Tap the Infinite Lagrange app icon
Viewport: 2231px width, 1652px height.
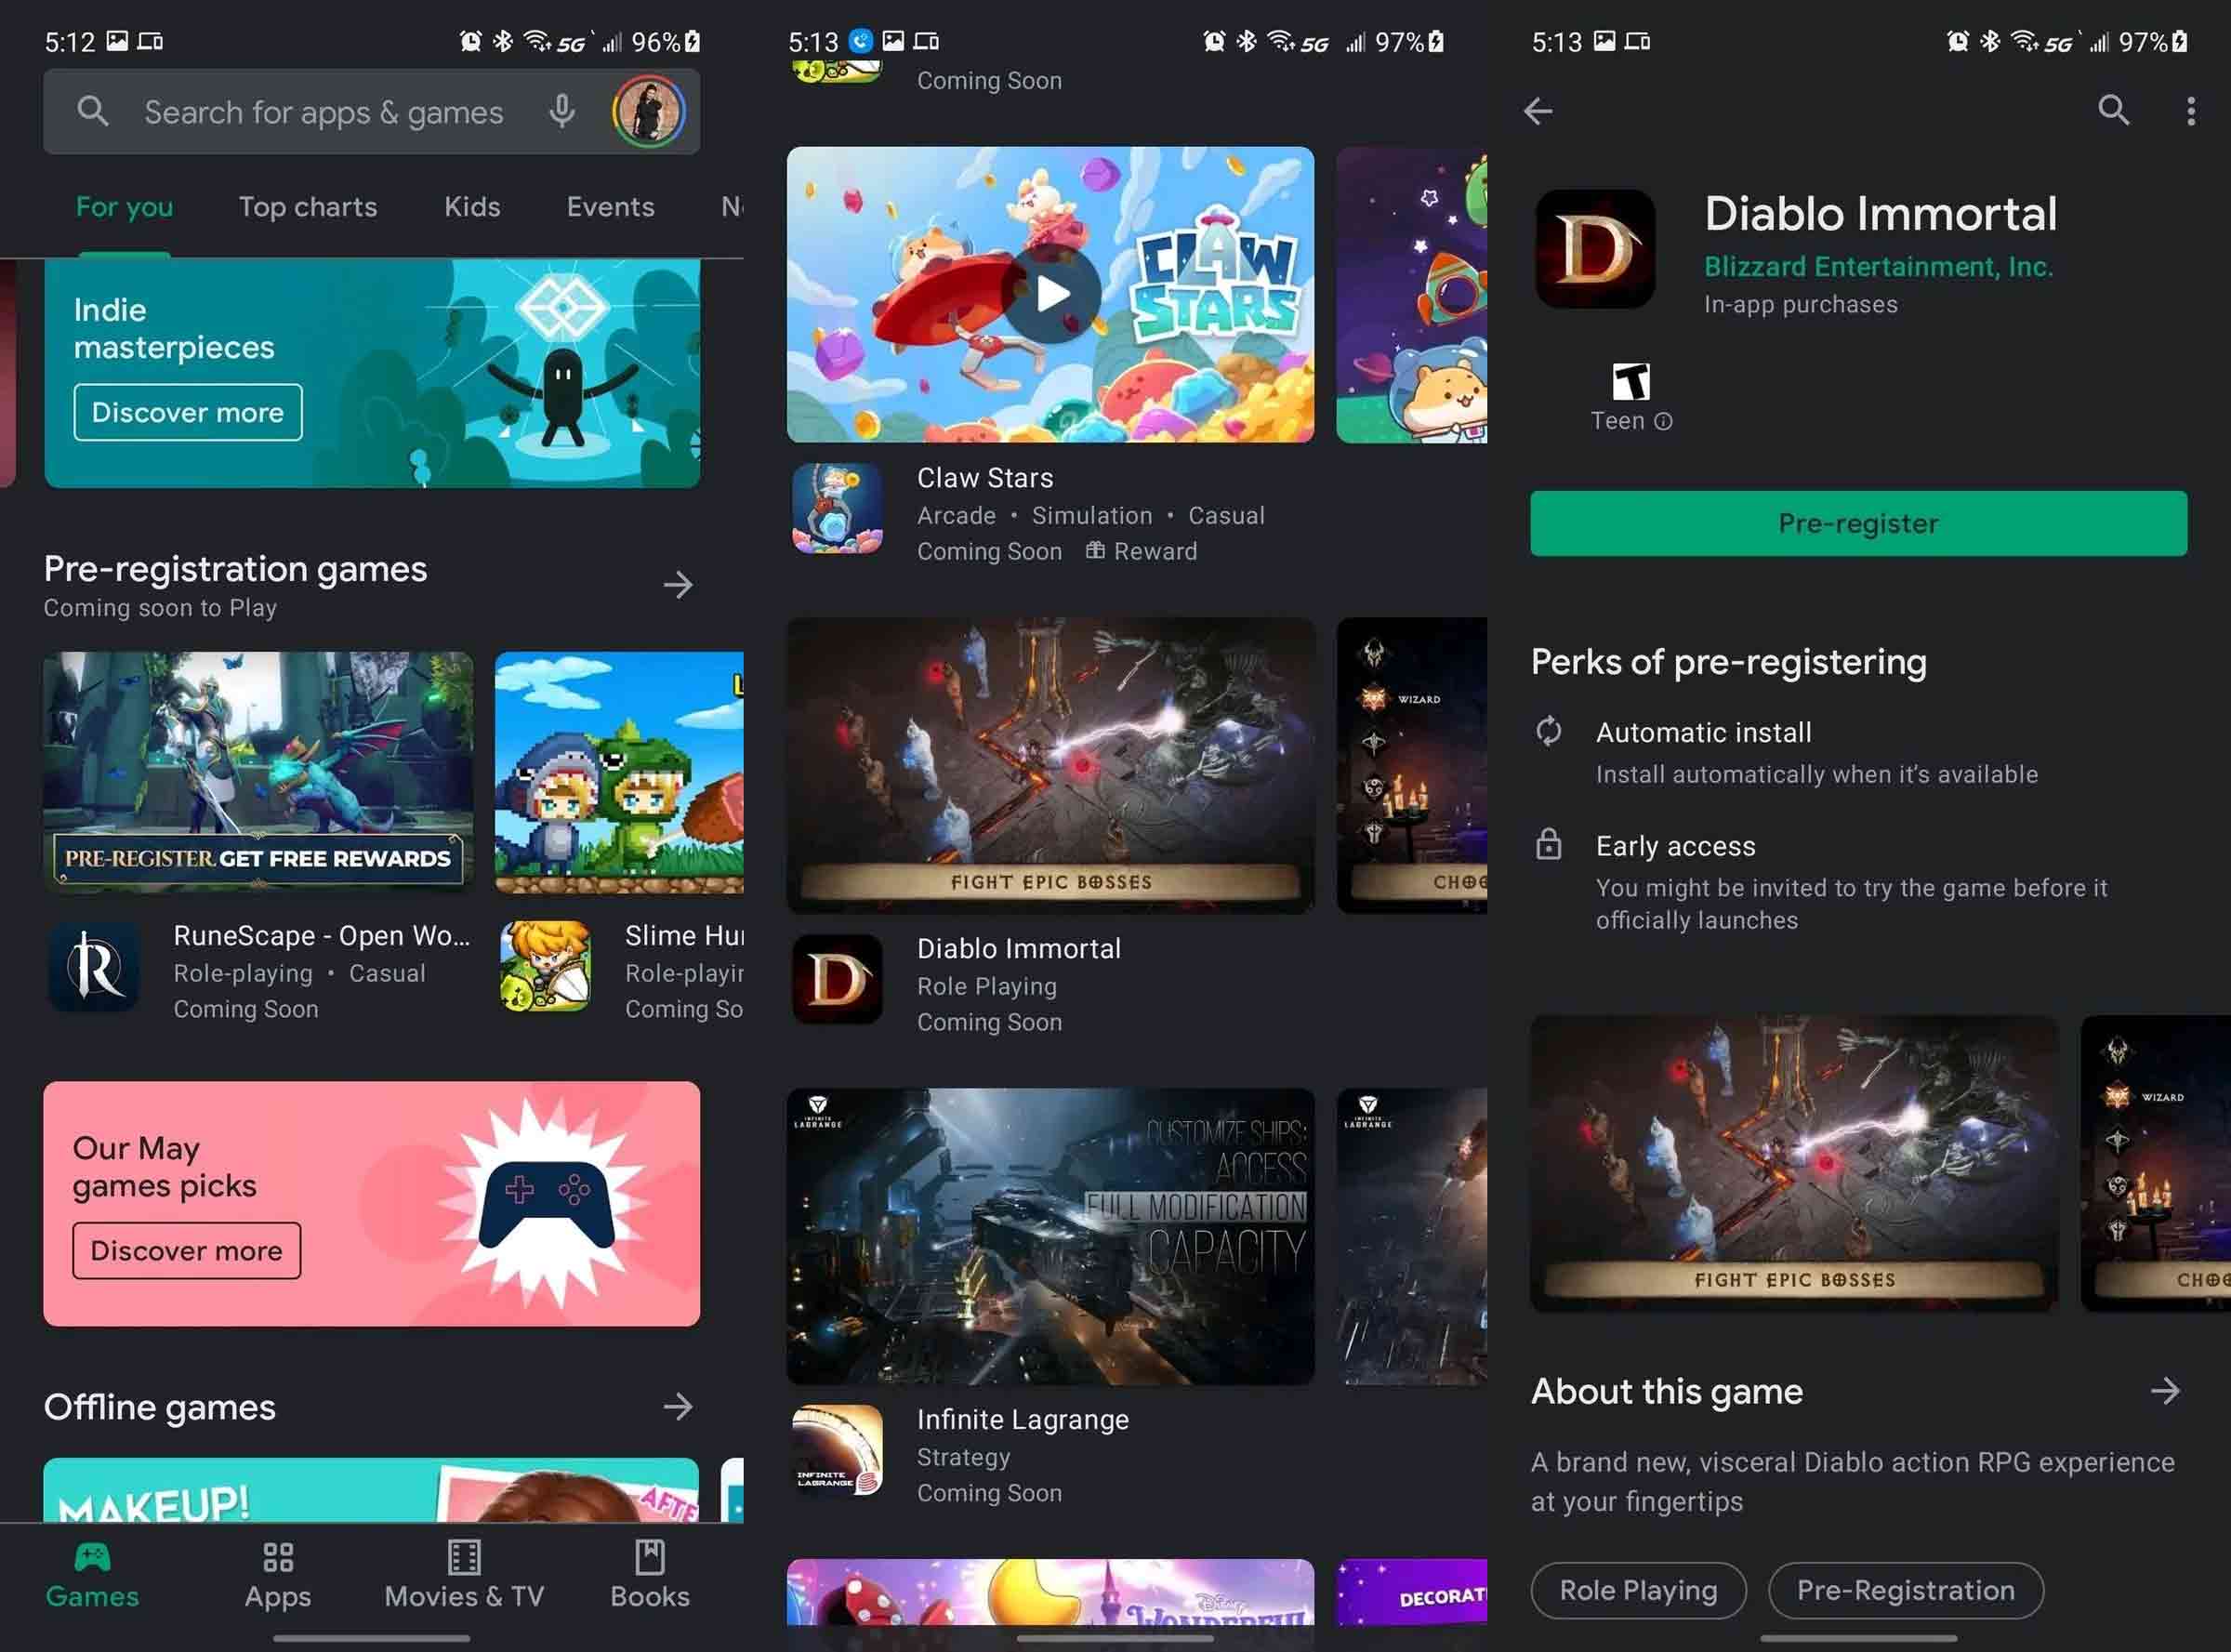coord(837,1451)
